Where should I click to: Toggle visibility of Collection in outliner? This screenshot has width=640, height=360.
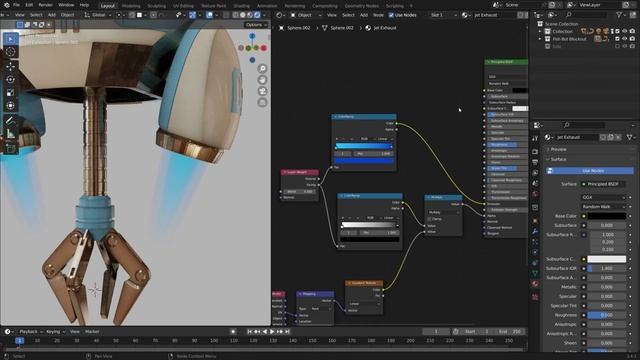[625, 31]
